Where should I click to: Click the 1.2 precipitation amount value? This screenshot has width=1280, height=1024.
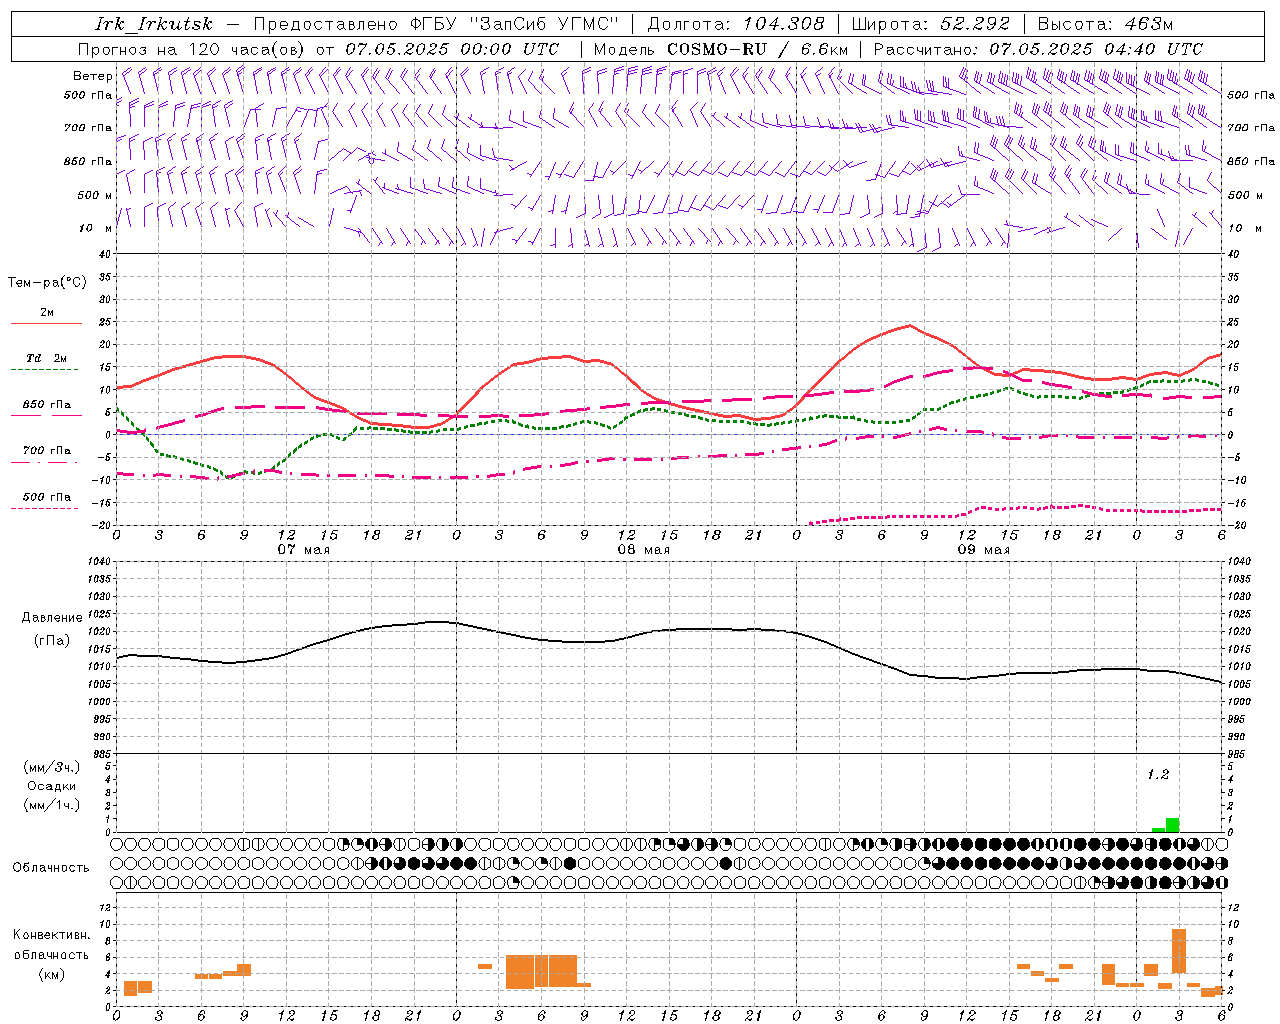[x=1157, y=775]
